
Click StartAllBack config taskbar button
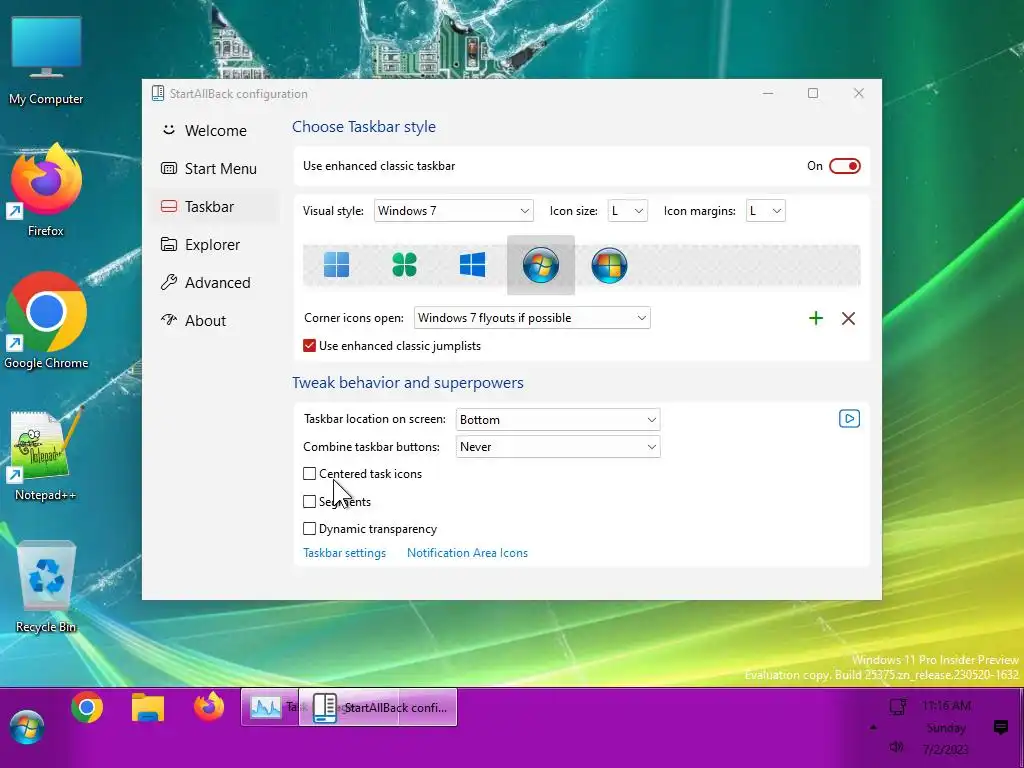pyautogui.click(x=378, y=707)
